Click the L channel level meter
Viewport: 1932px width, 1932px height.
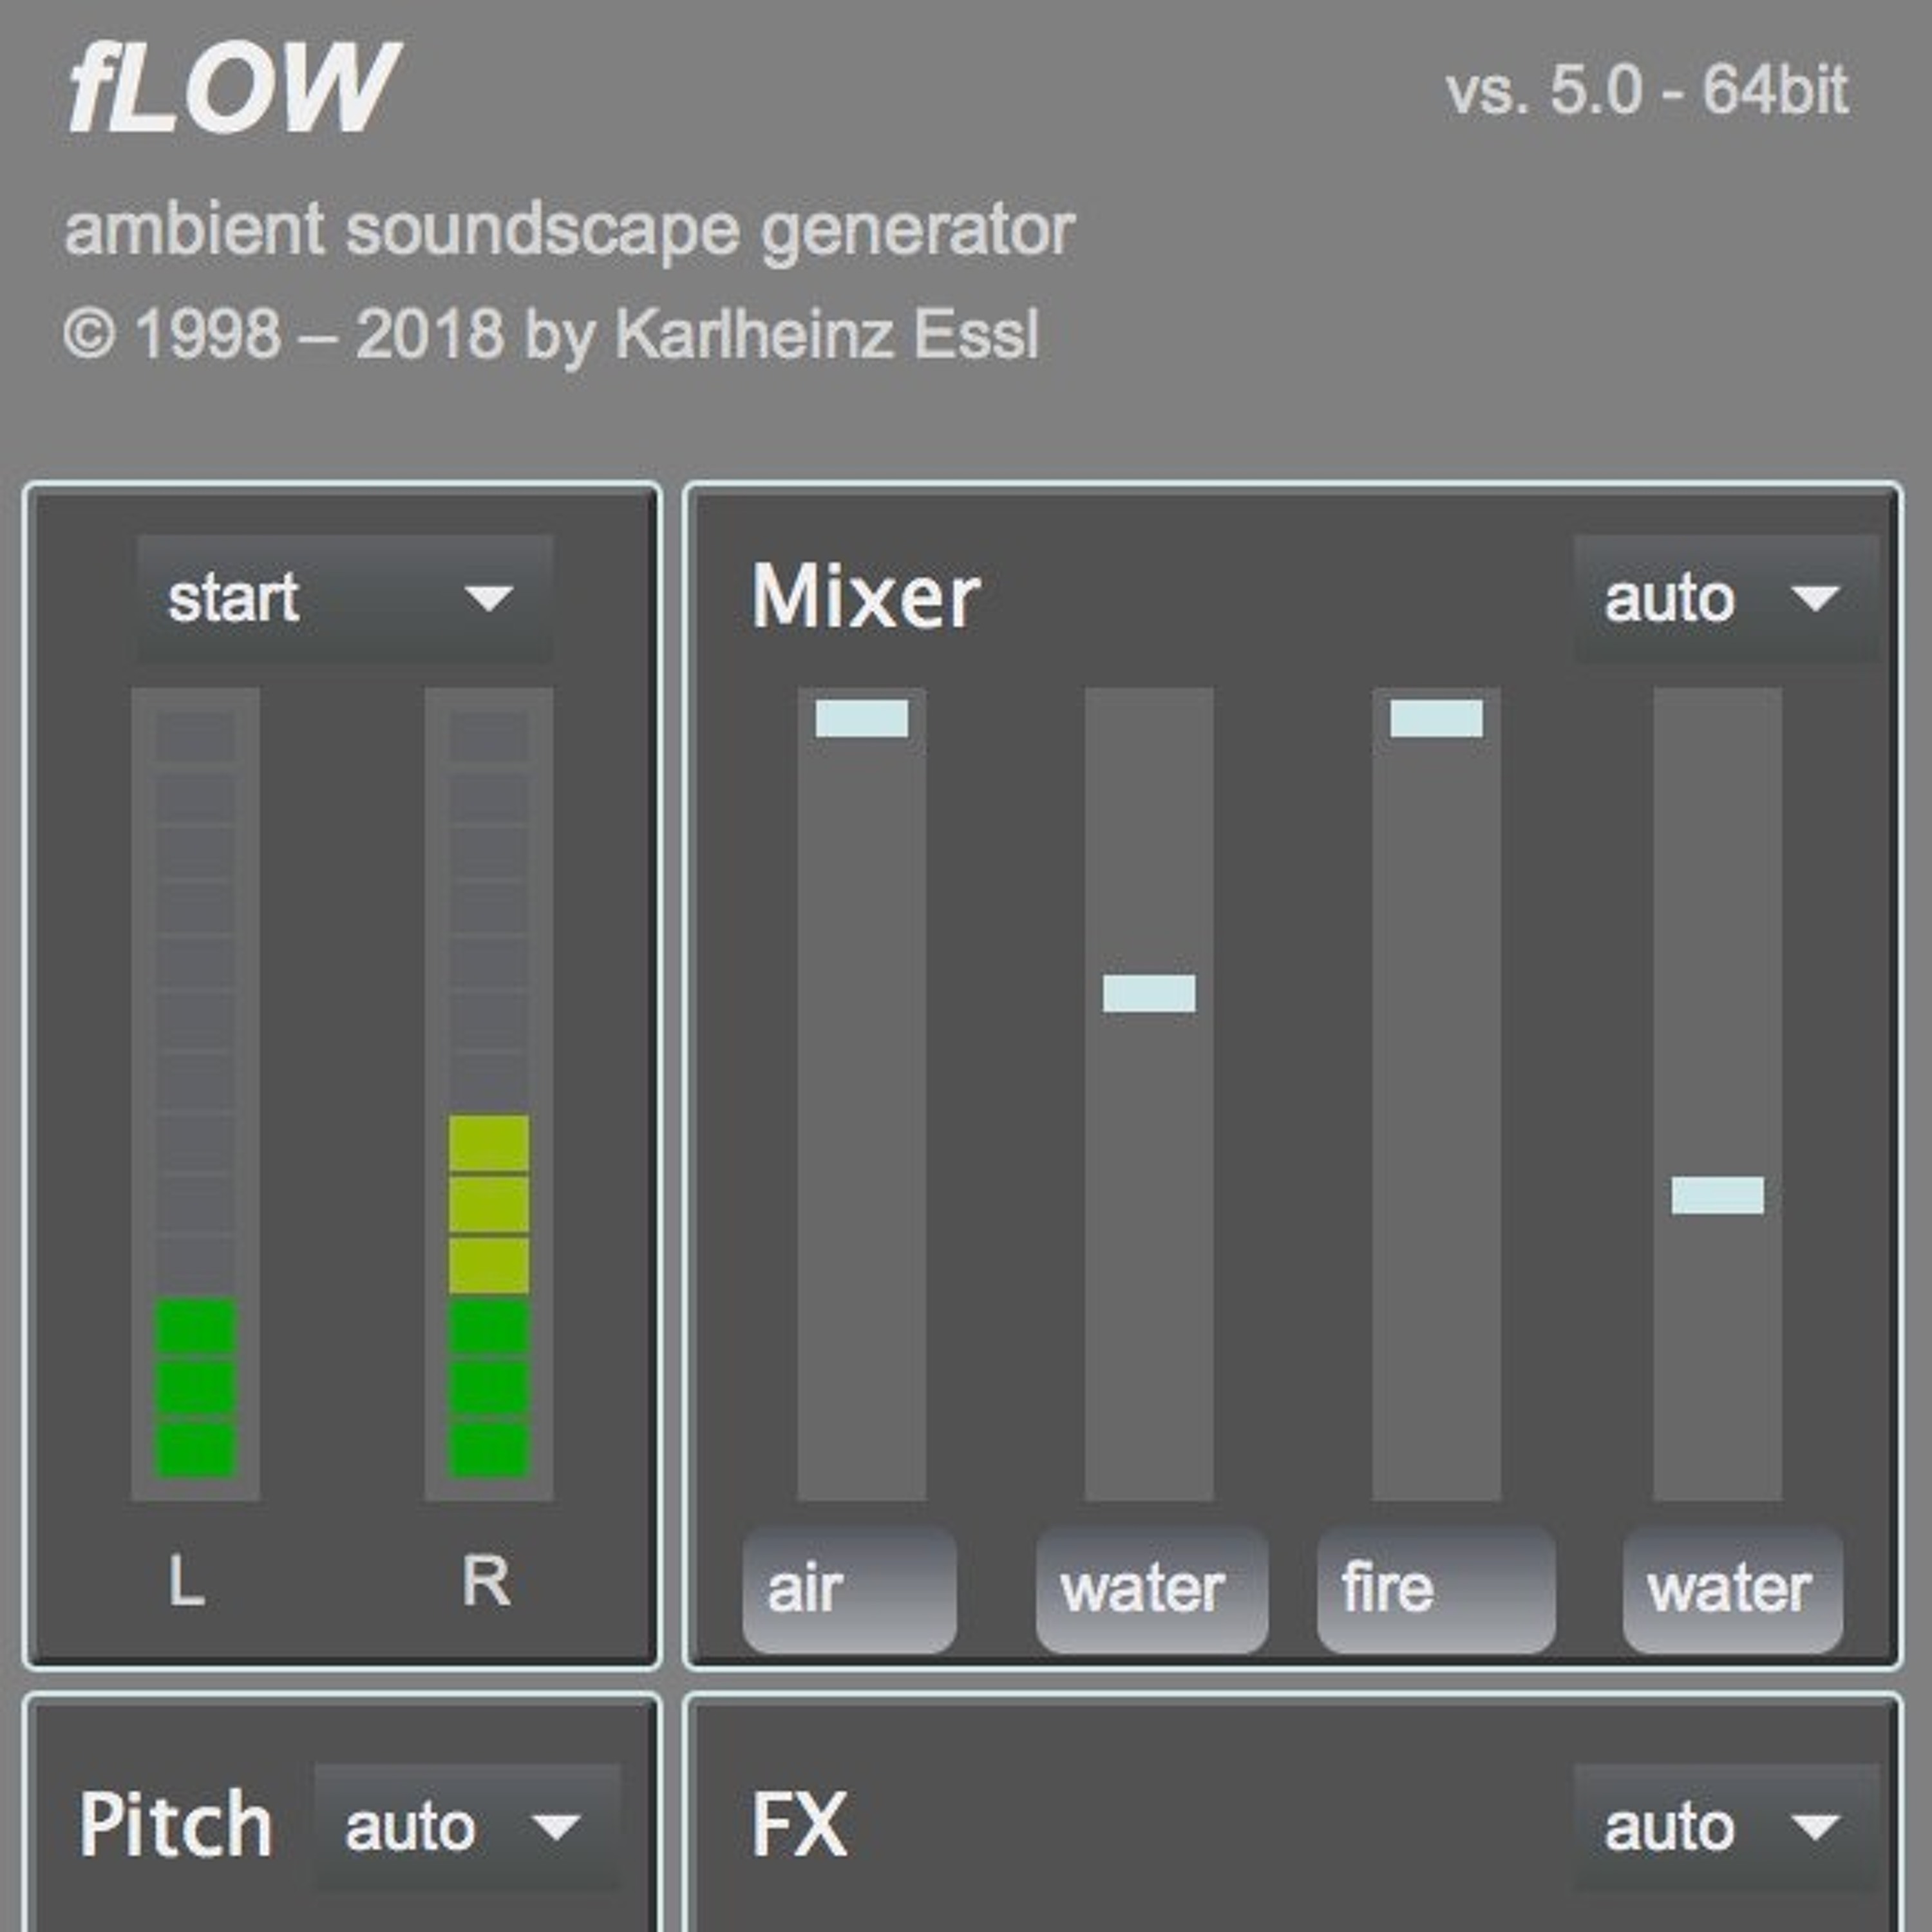coord(196,1094)
